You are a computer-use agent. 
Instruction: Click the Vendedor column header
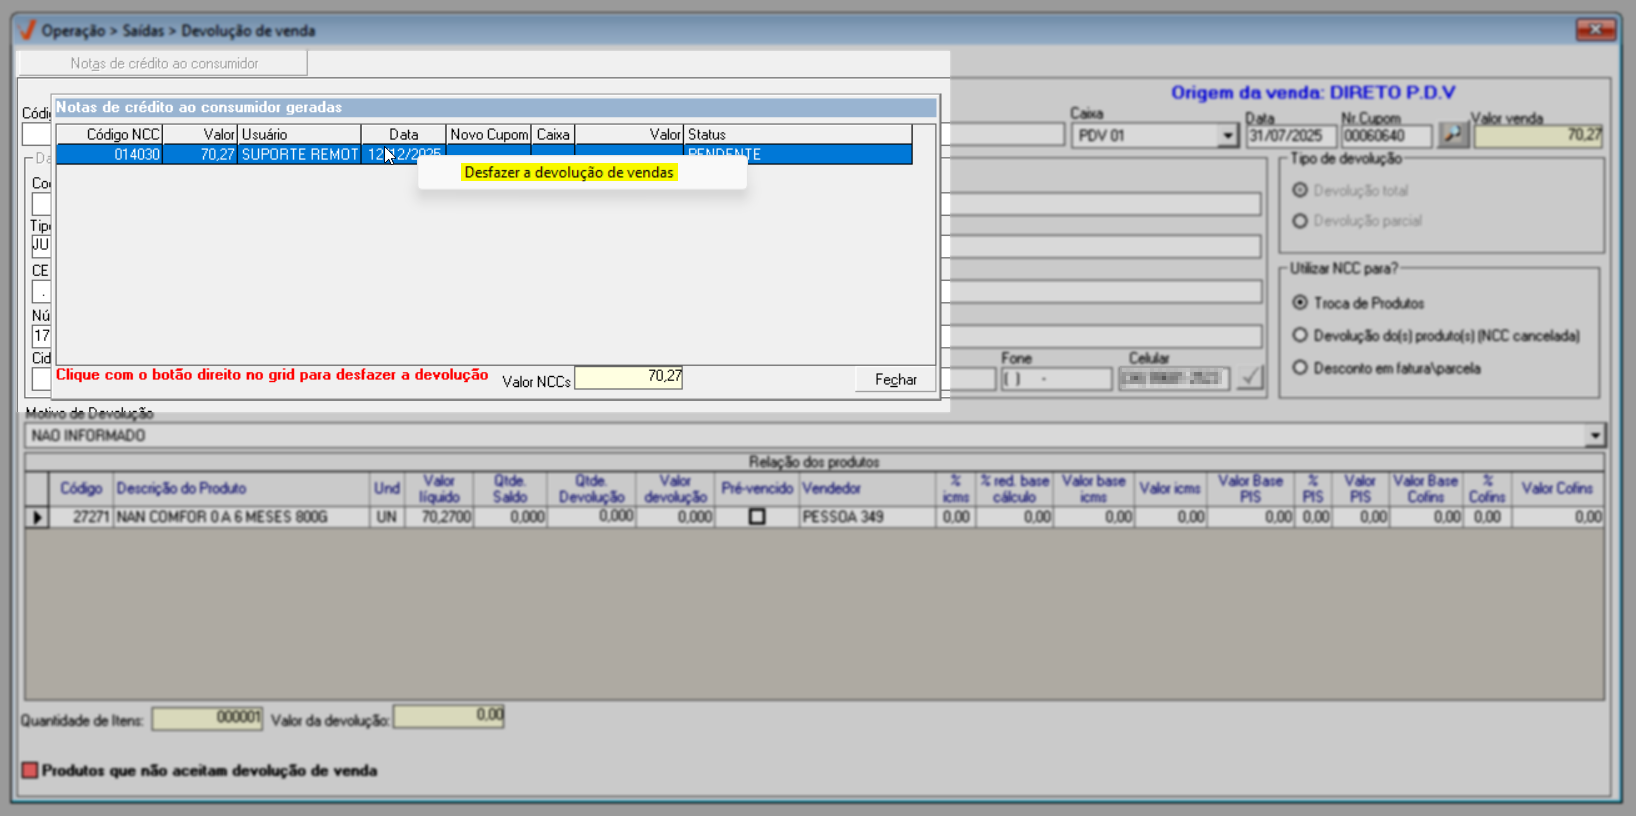point(867,489)
